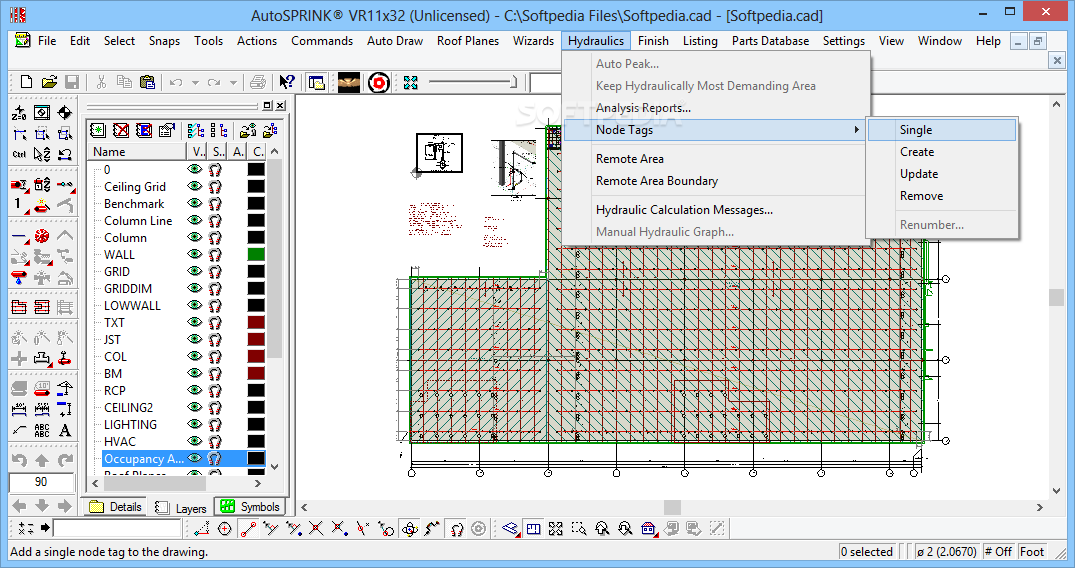This screenshot has height=568, width=1075.
Task: Click the Foot units status bar entry
Action: coord(1032,552)
